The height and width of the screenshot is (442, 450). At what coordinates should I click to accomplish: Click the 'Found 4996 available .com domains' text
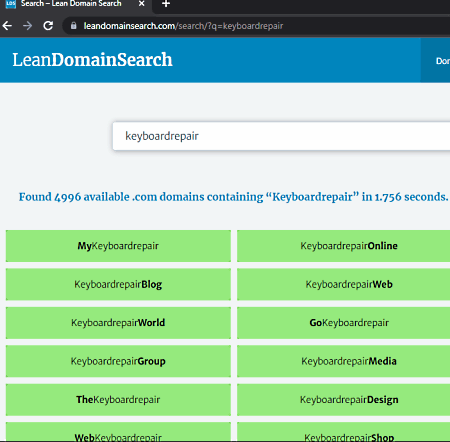[233, 197]
